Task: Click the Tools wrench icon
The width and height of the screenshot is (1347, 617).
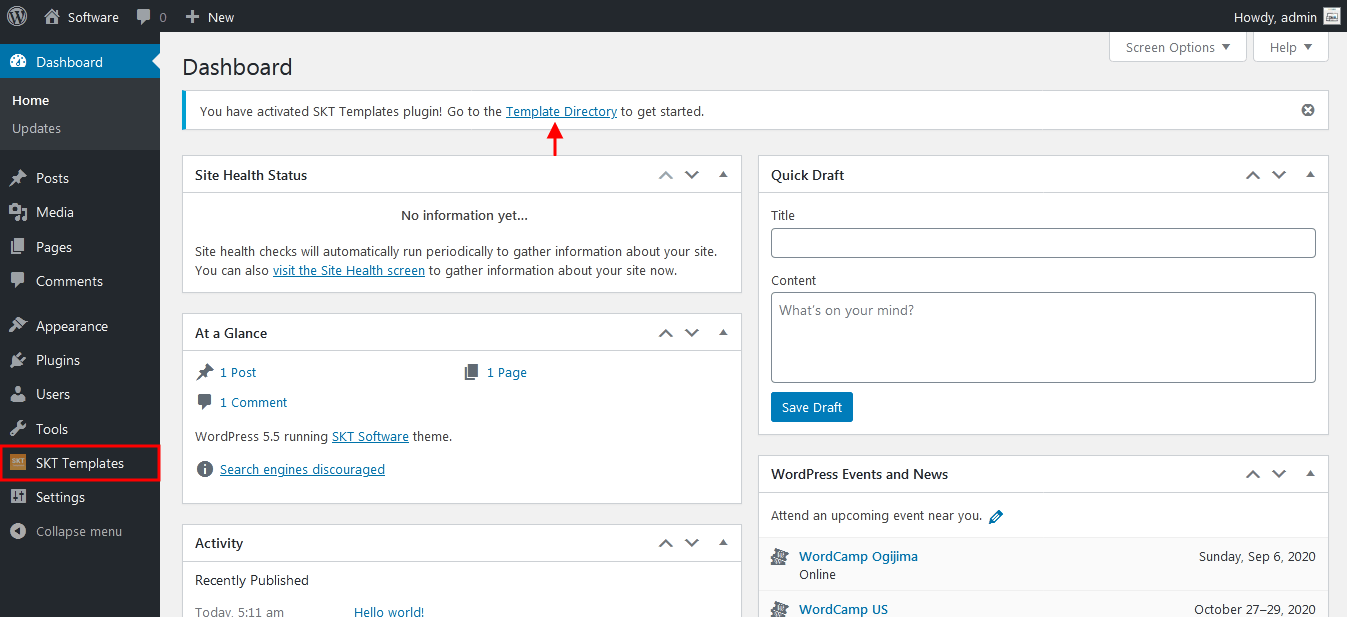Action: pos(18,429)
